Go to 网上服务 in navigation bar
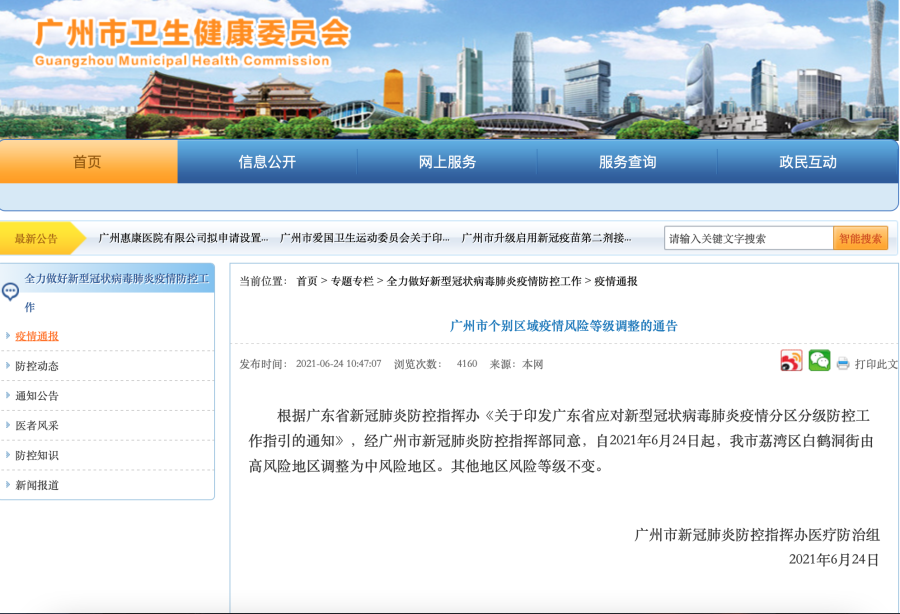 pyautogui.click(x=447, y=162)
